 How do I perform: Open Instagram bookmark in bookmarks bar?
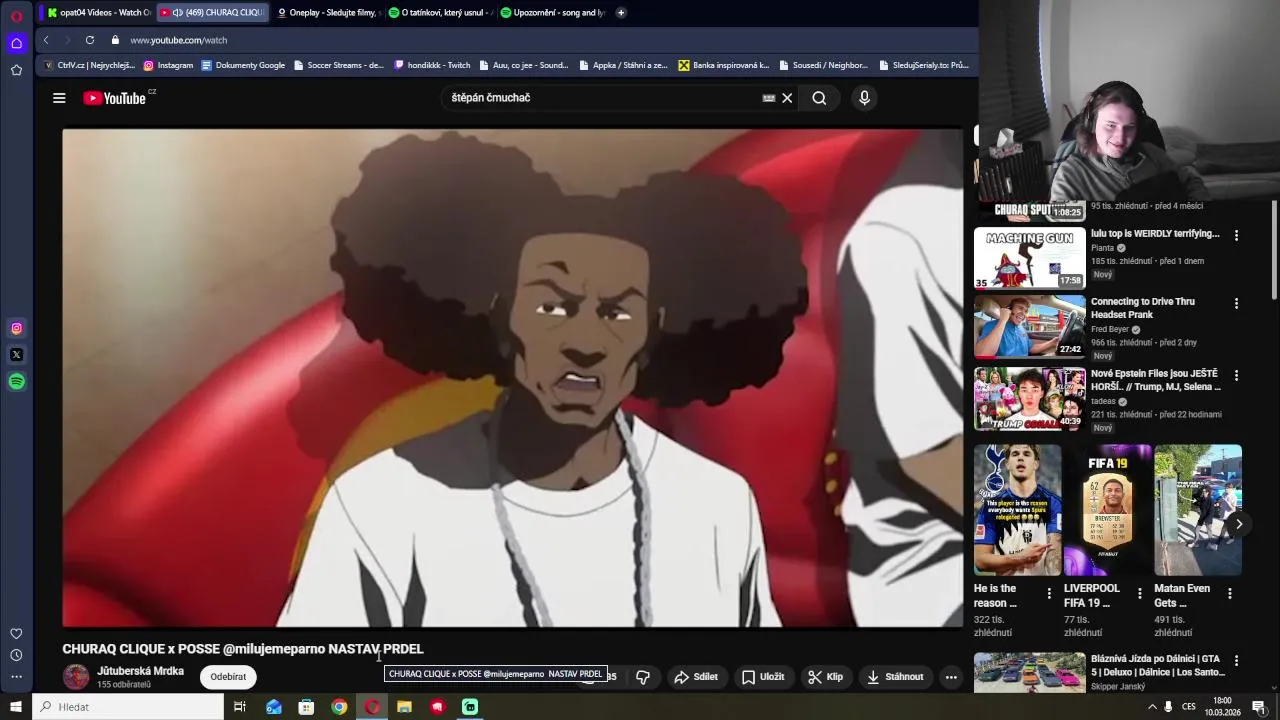coord(168,65)
